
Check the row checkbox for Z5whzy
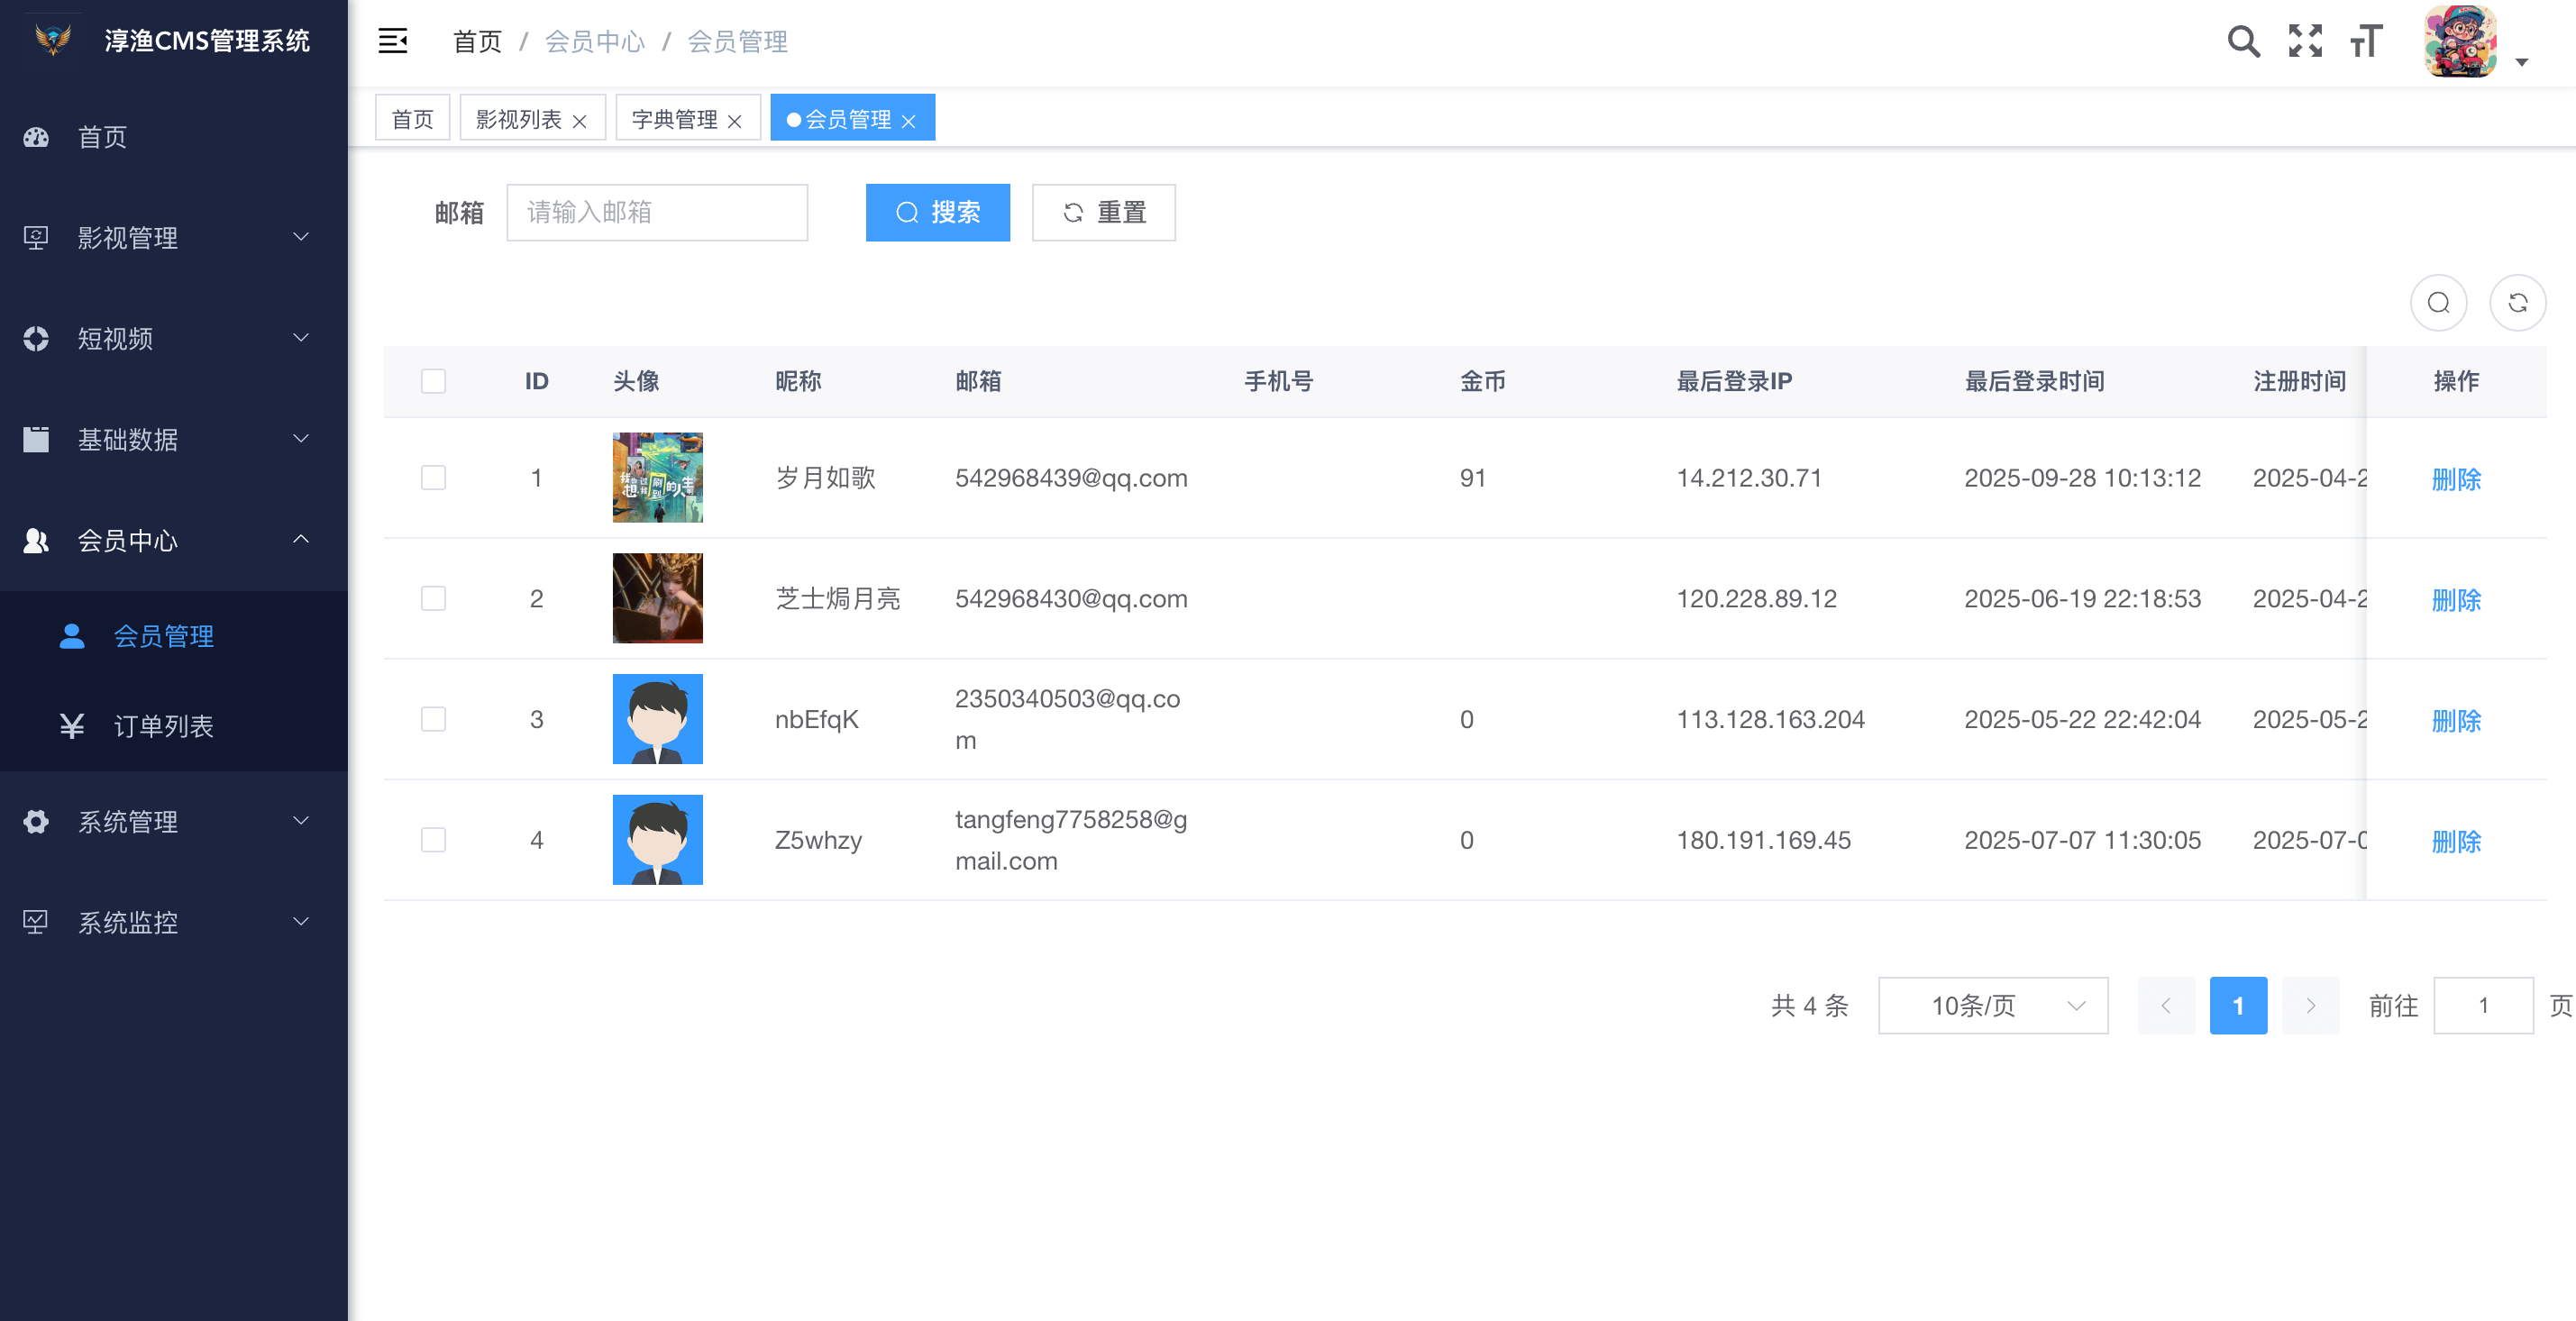click(433, 840)
